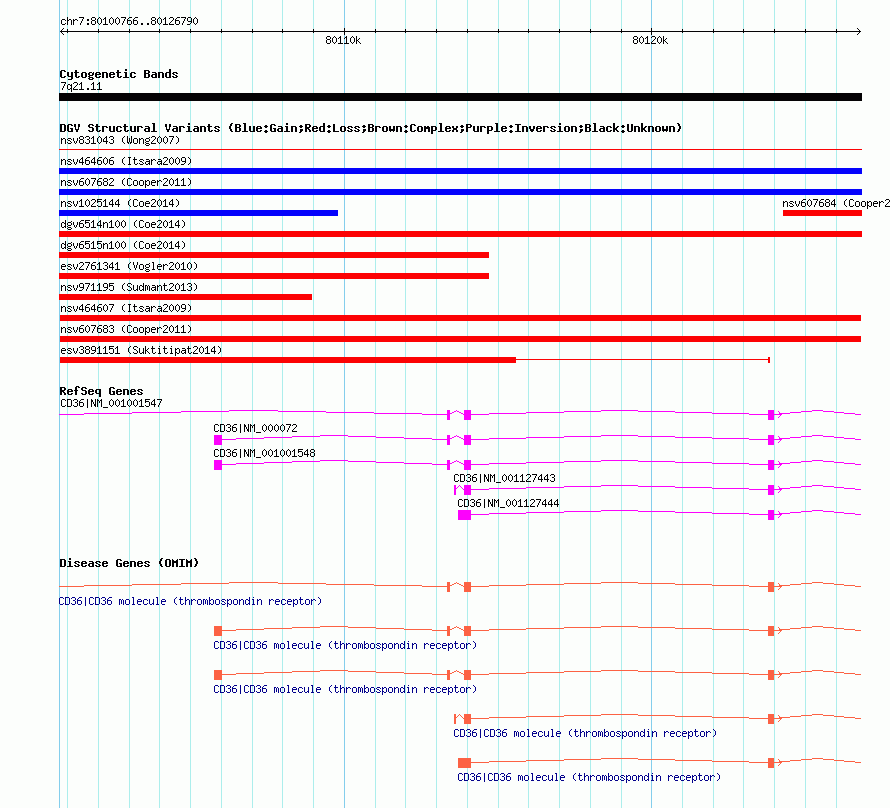Open the first OMIM CD36 molecule link

(190, 601)
